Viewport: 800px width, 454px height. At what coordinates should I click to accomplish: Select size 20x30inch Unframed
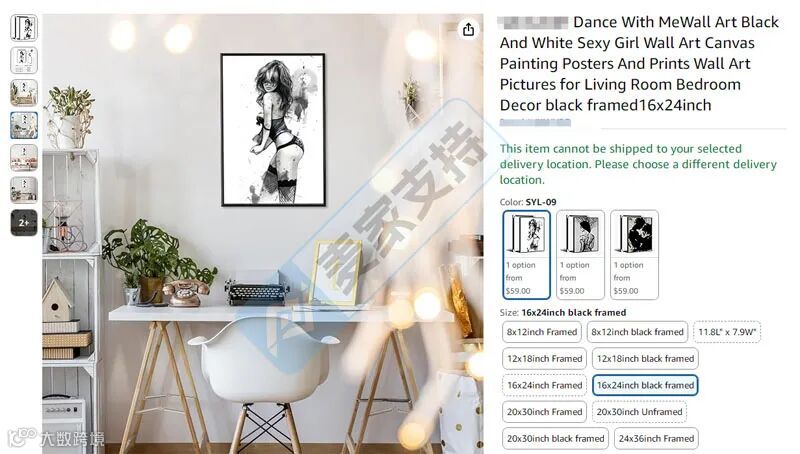pos(639,412)
